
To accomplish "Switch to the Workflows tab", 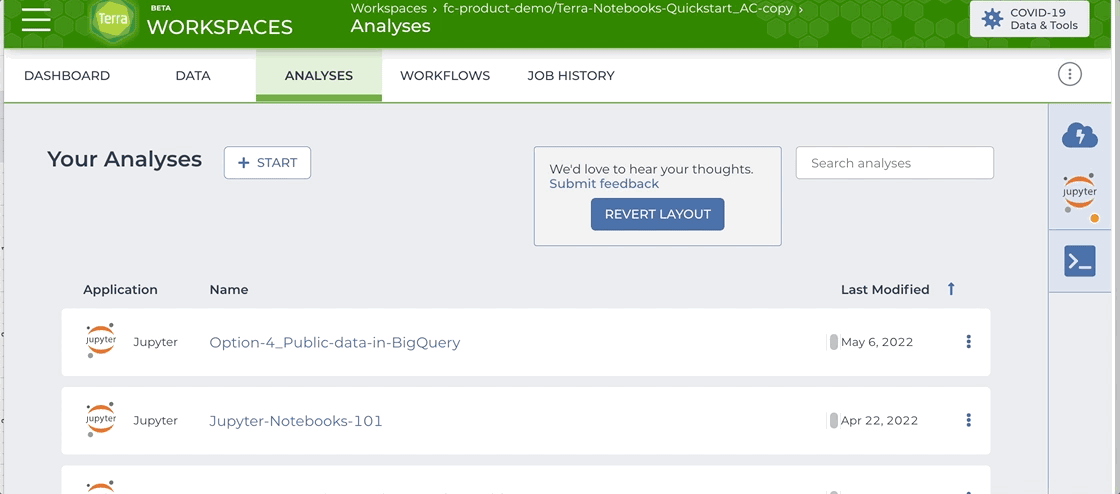I will coord(445,76).
